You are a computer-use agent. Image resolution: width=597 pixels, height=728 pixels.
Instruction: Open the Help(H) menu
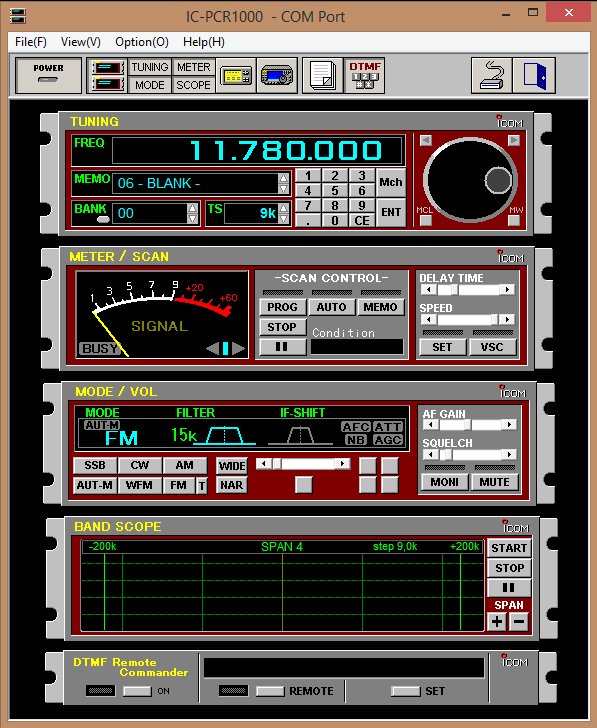point(204,42)
